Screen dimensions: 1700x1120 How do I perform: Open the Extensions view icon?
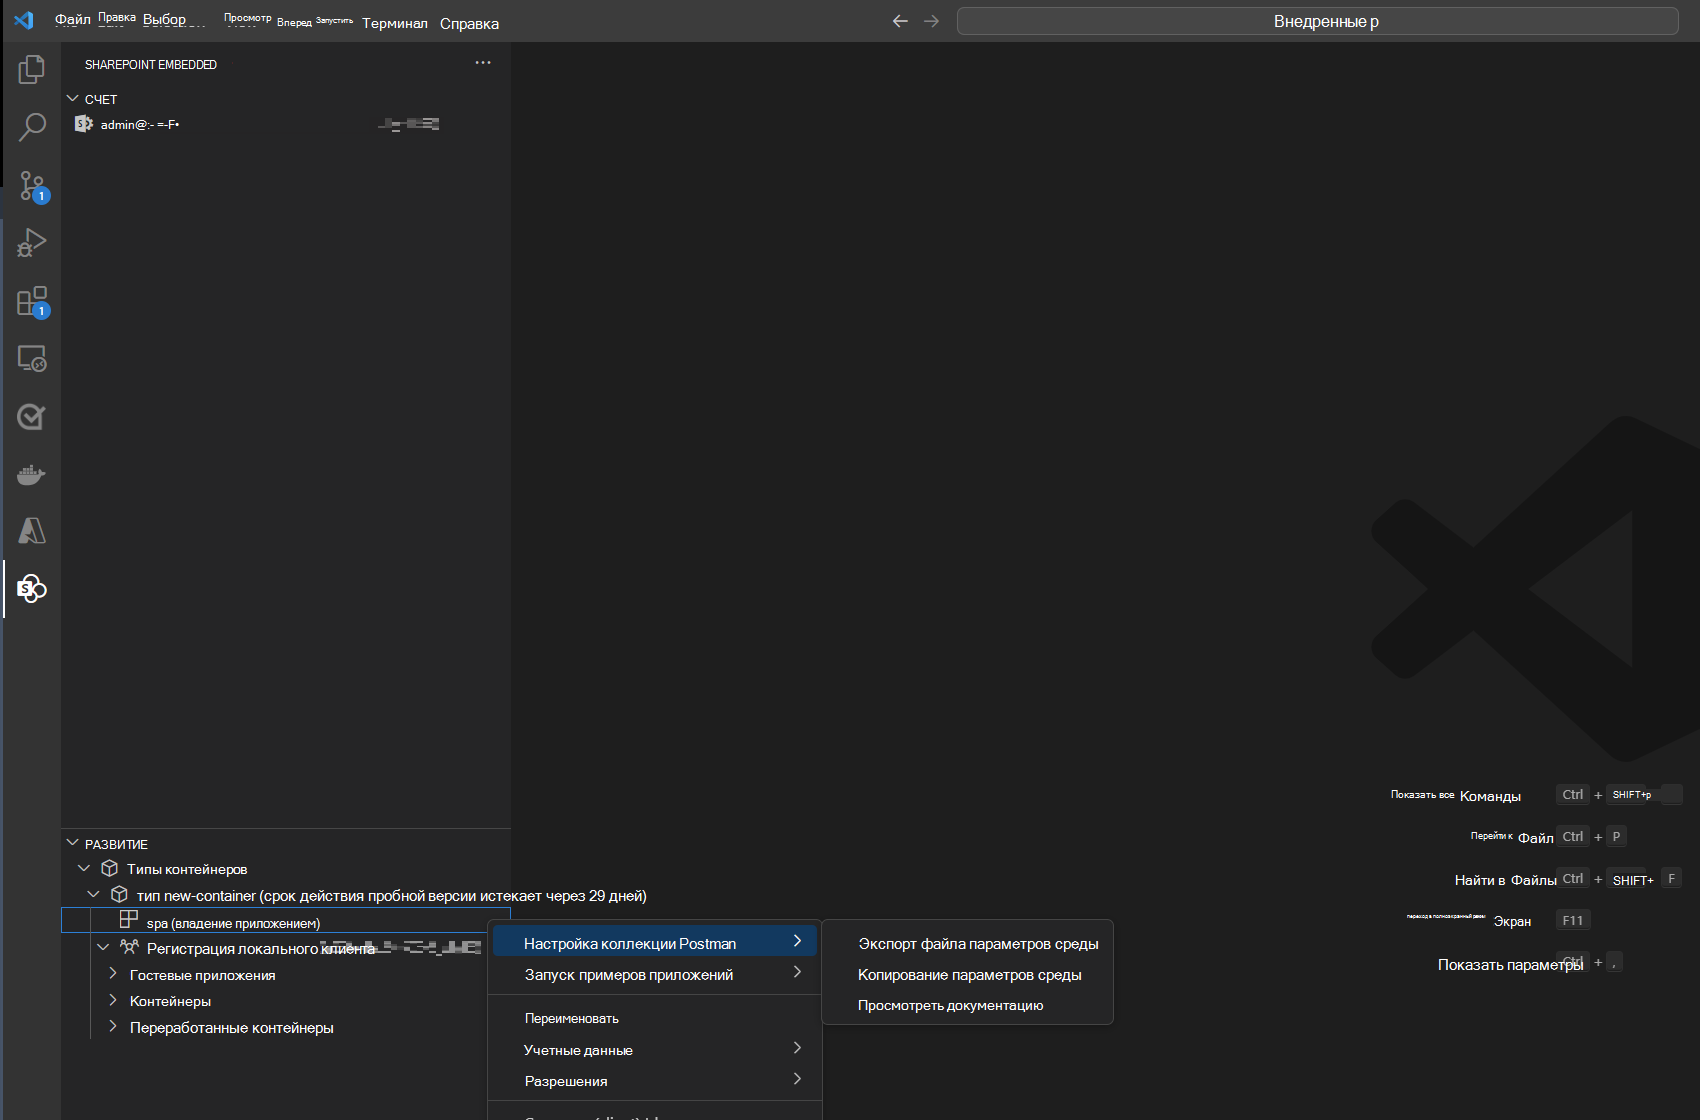click(x=32, y=301)
